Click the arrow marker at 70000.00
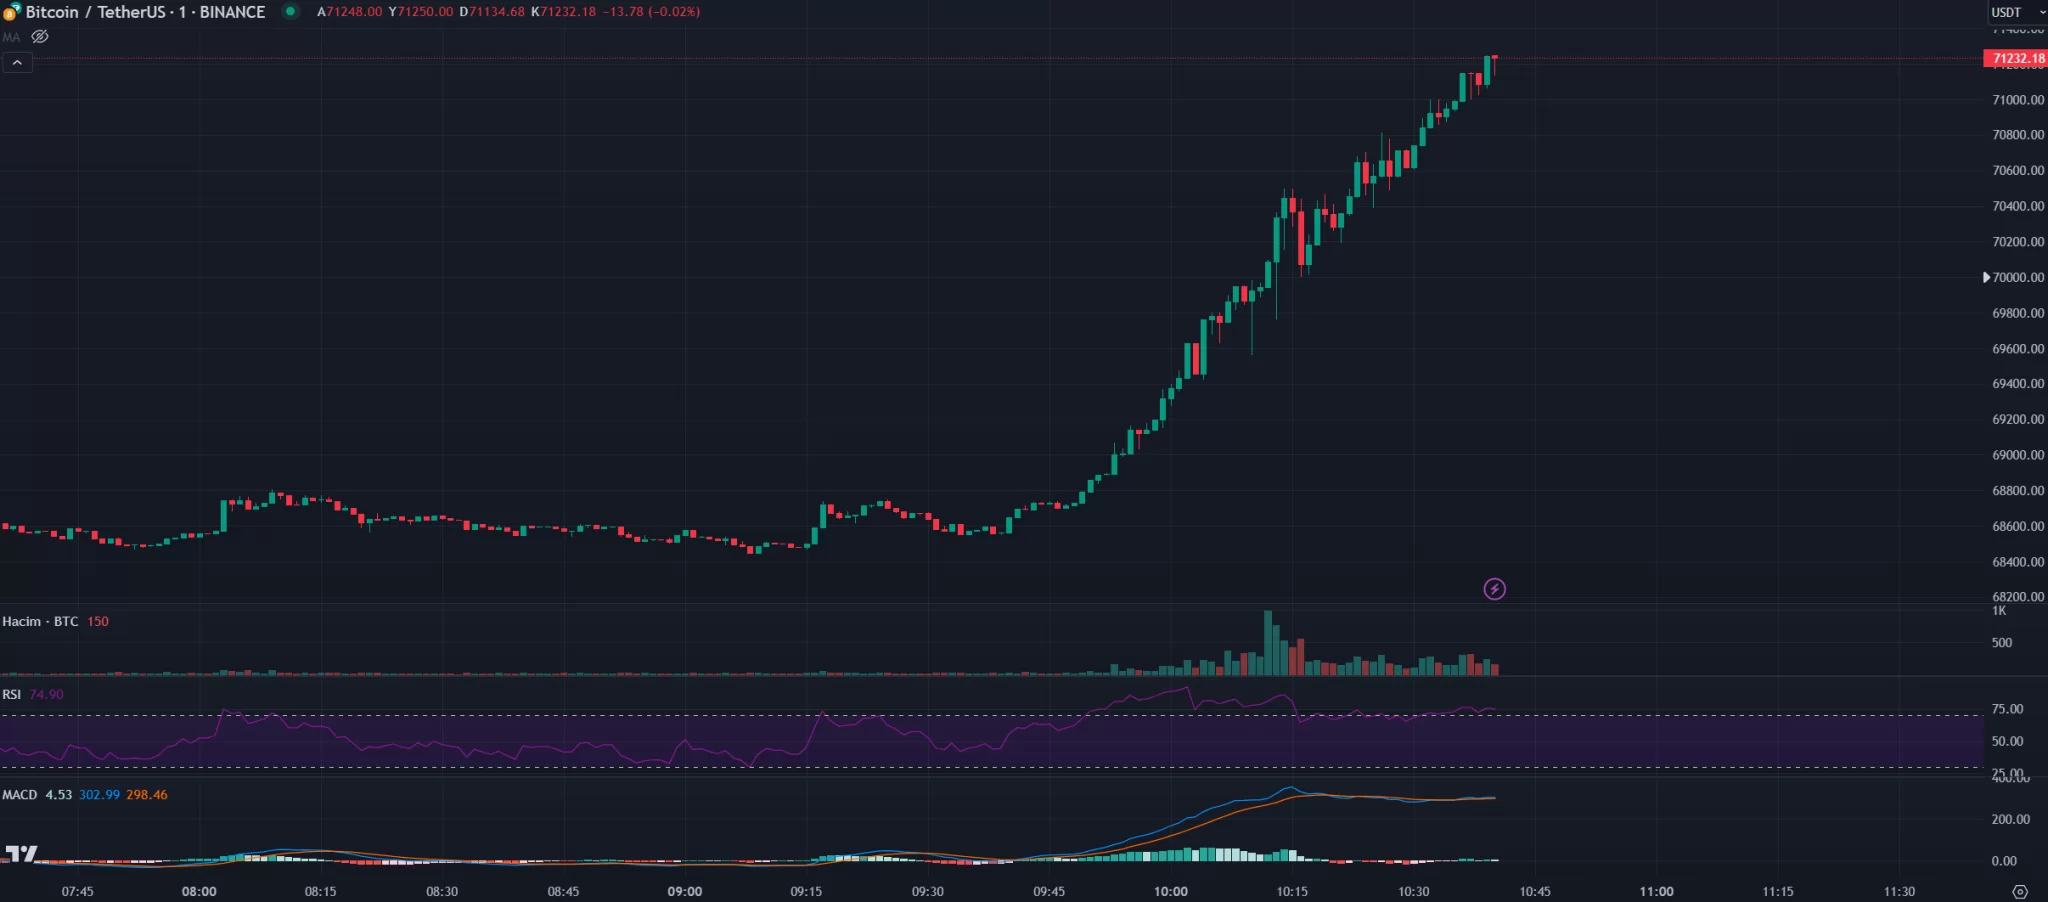Screen dimensions: 2048x902 pos(1987,277)
